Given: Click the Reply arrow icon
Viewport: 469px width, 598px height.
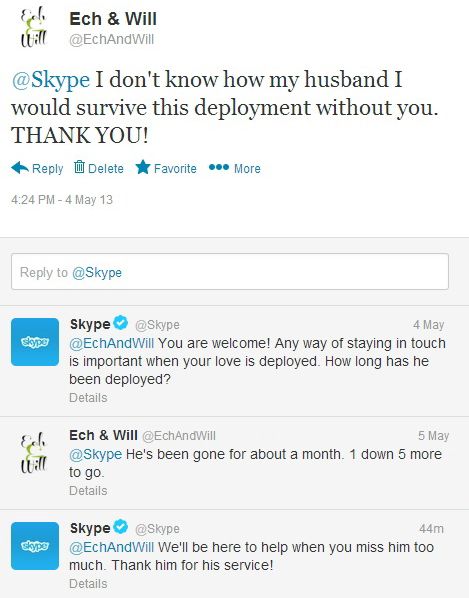Looking at the screenshot, I should pyautogui.click(x=20, y=168).
